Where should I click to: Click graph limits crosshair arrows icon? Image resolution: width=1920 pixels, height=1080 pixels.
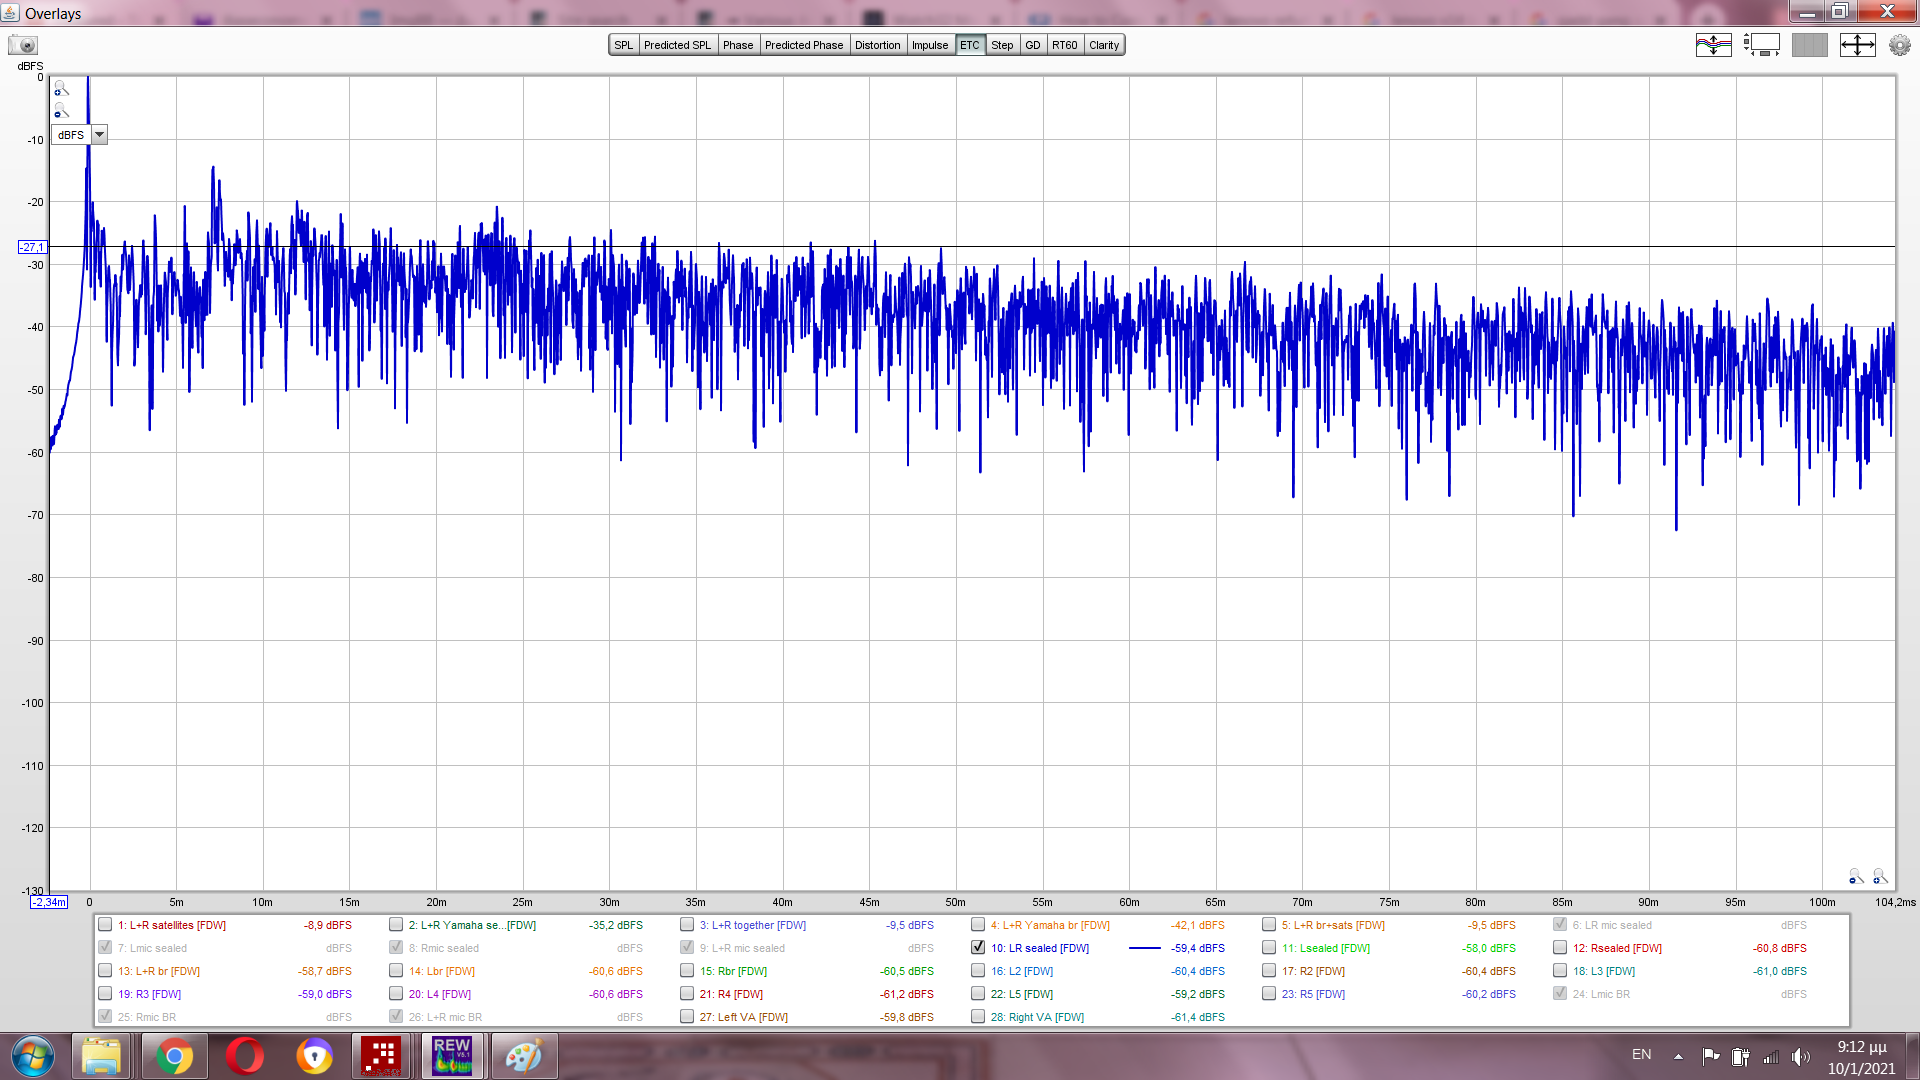click(x=1857, y=45)
